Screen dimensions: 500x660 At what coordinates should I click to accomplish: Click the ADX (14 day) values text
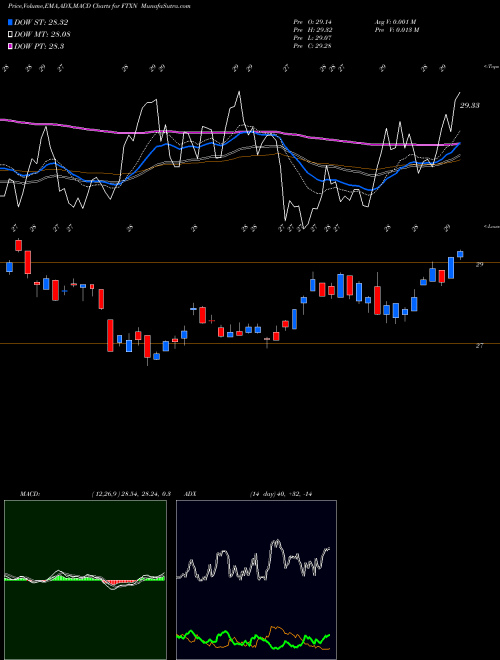283,494
